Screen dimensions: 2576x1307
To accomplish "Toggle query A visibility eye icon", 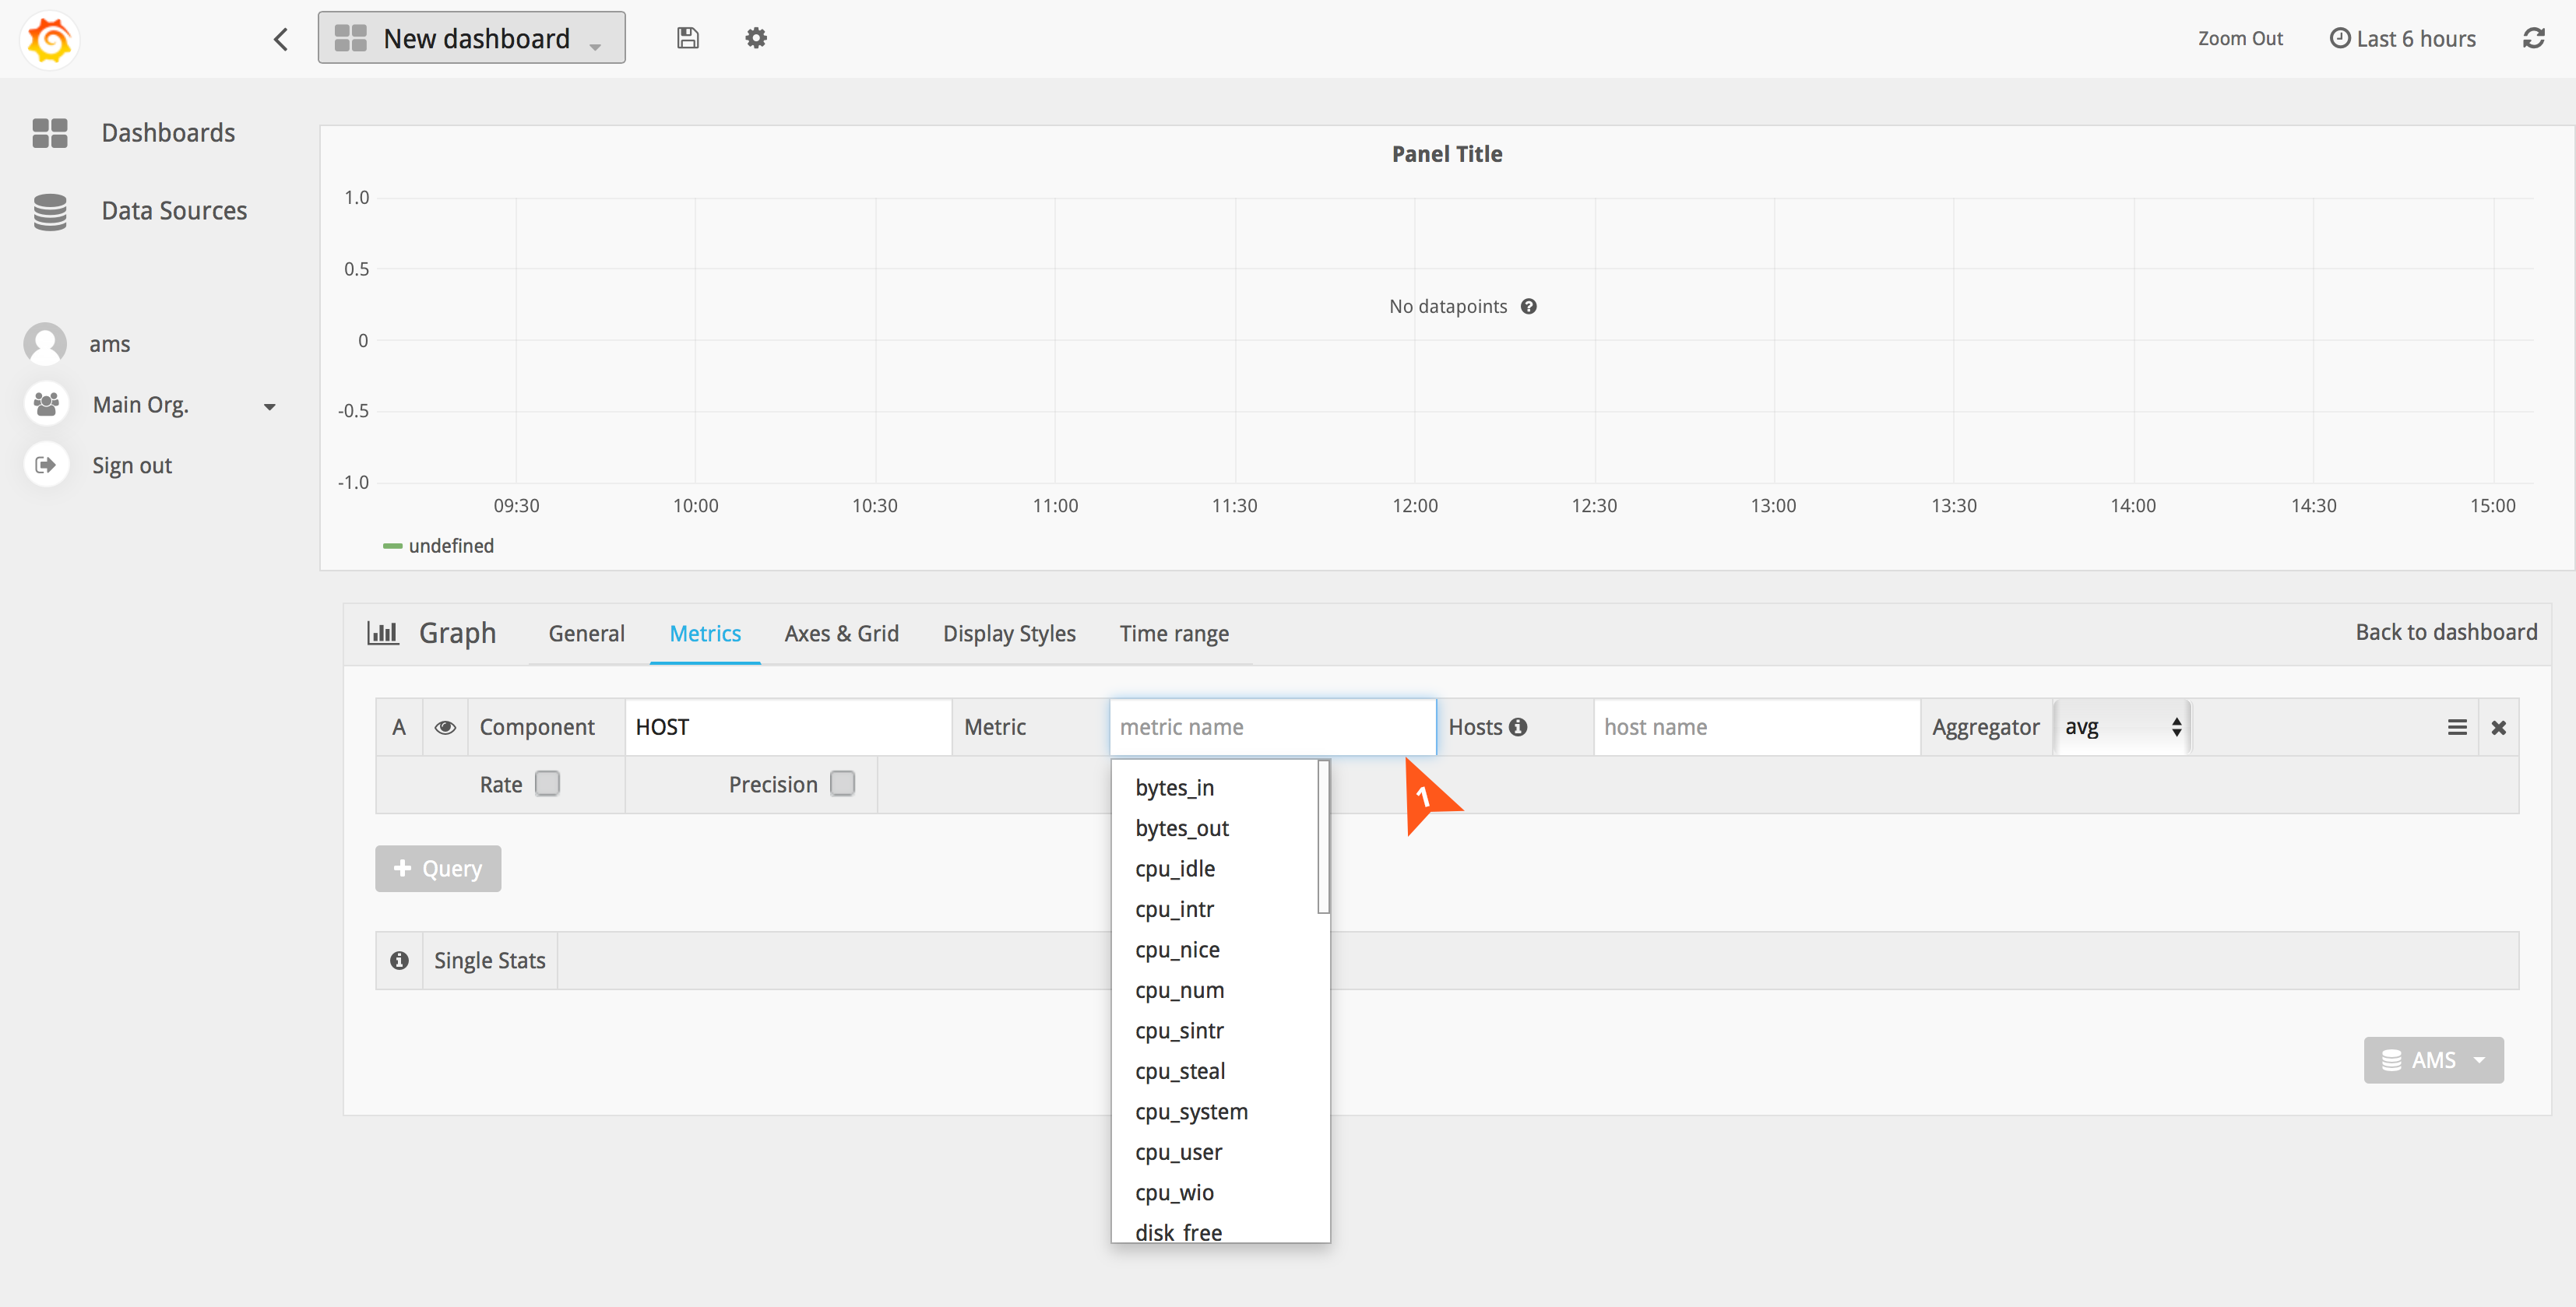I will 445,727.
